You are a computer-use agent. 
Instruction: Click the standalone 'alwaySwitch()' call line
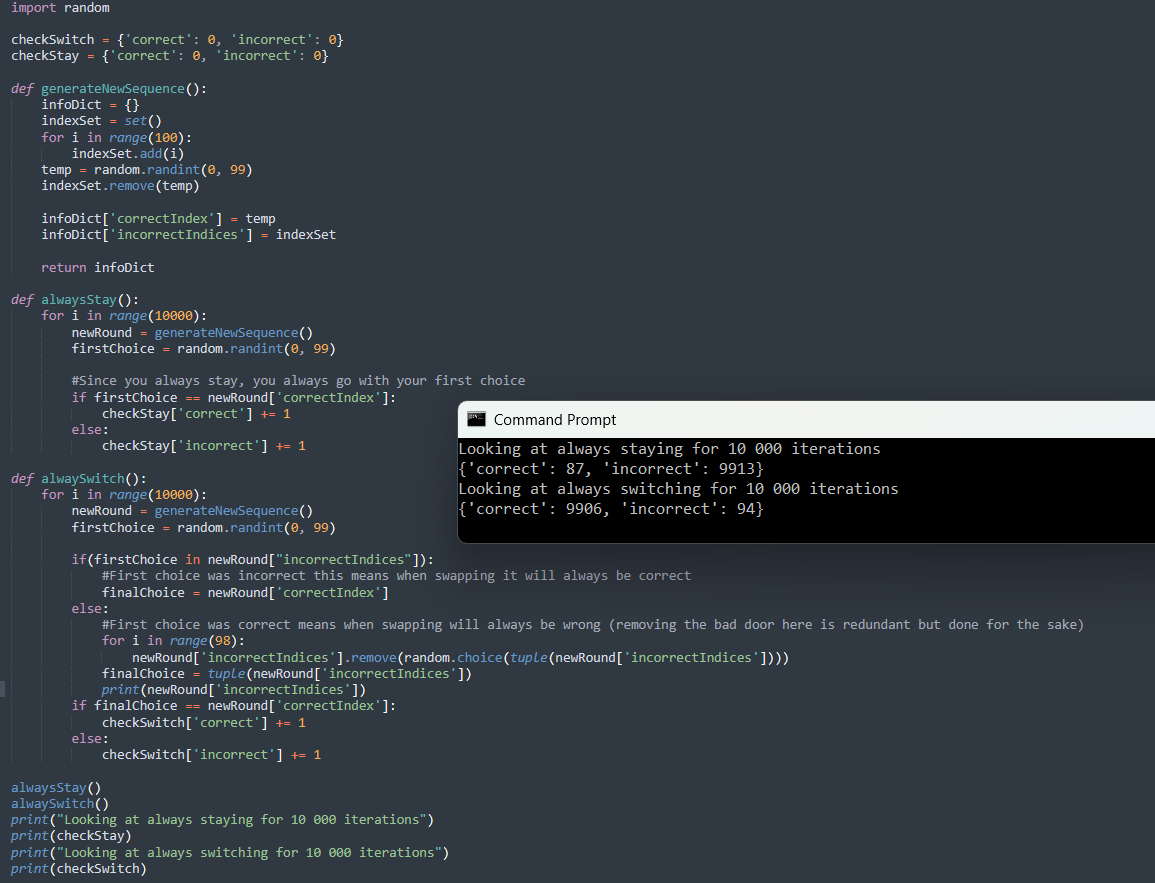[x=60, y=804]
